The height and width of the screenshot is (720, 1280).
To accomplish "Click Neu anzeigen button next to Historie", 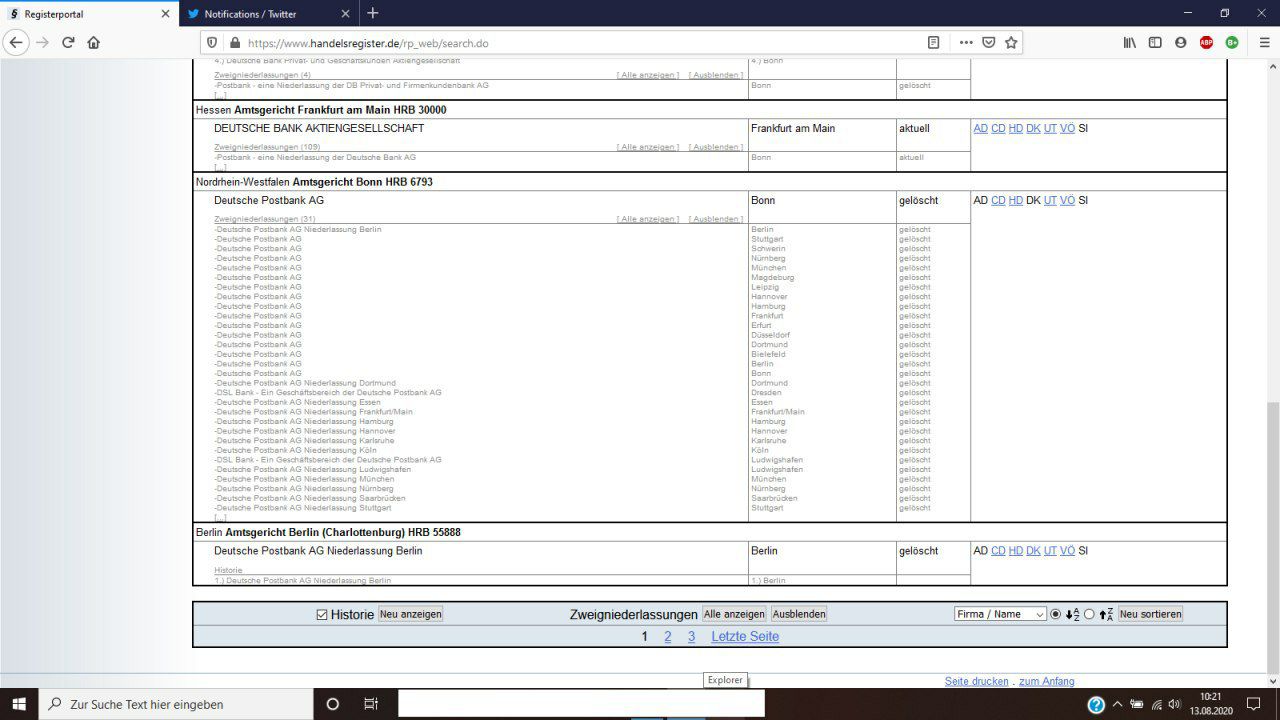I will point(410,614).
